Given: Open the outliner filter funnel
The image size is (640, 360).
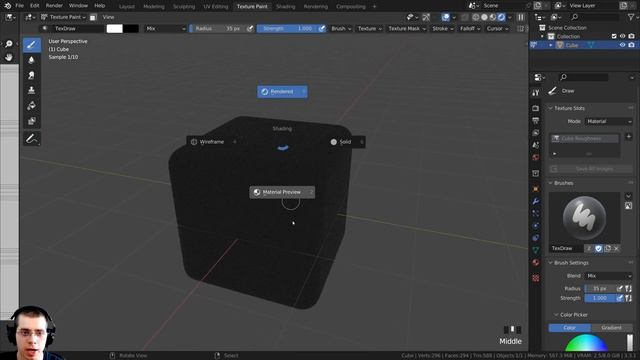Looking at the screenshot, I should [x=631, y=17].
